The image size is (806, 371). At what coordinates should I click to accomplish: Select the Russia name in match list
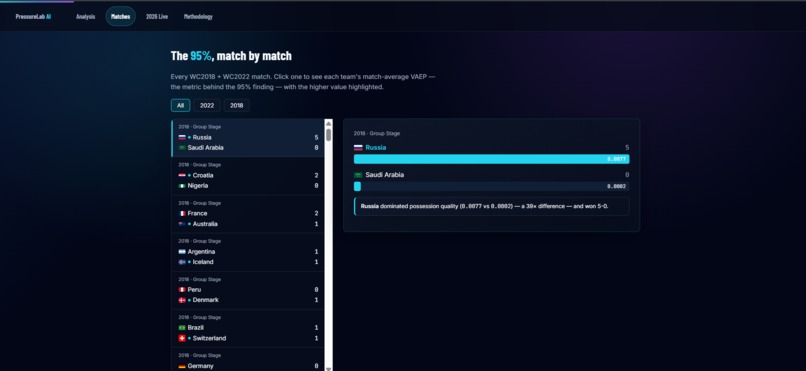pyautogui.click(x=202, y=137)
